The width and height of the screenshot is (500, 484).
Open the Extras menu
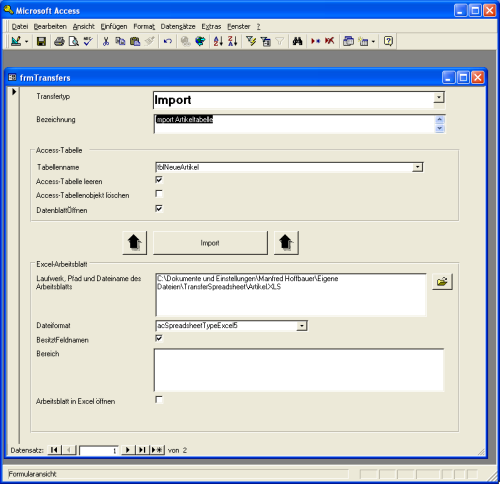coord(211,26)
